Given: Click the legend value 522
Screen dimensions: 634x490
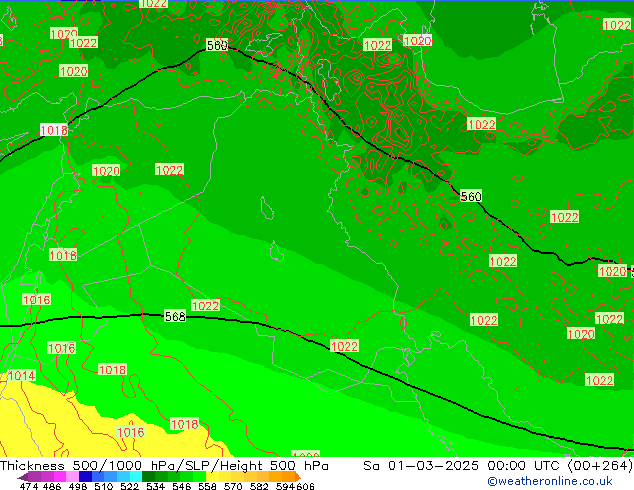Looking at the screenshot, I should [x=129, y=486].
